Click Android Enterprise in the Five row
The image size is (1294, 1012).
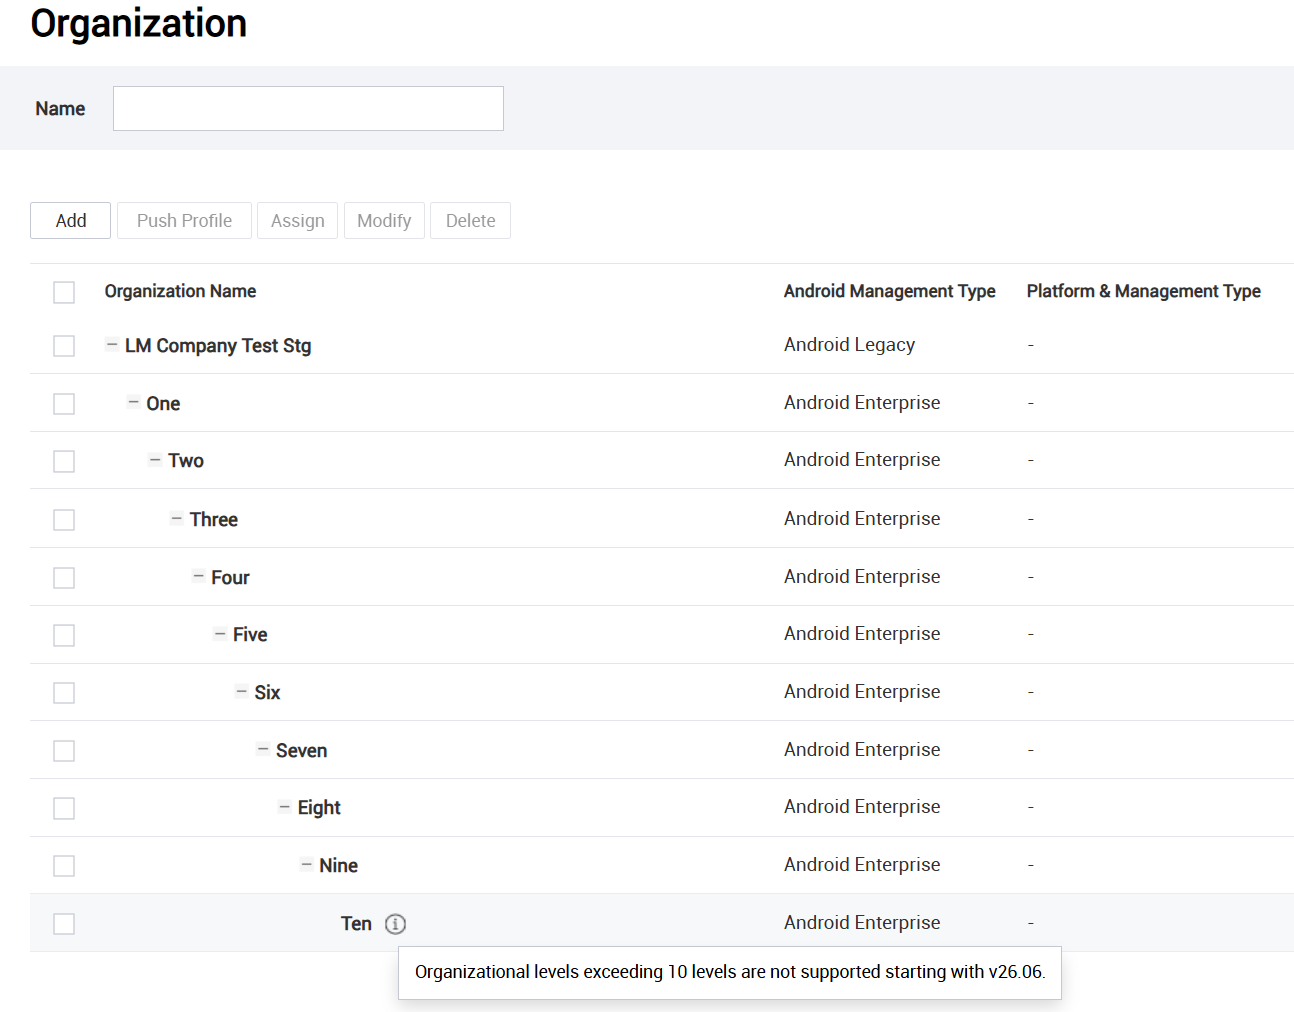point(862,634)
